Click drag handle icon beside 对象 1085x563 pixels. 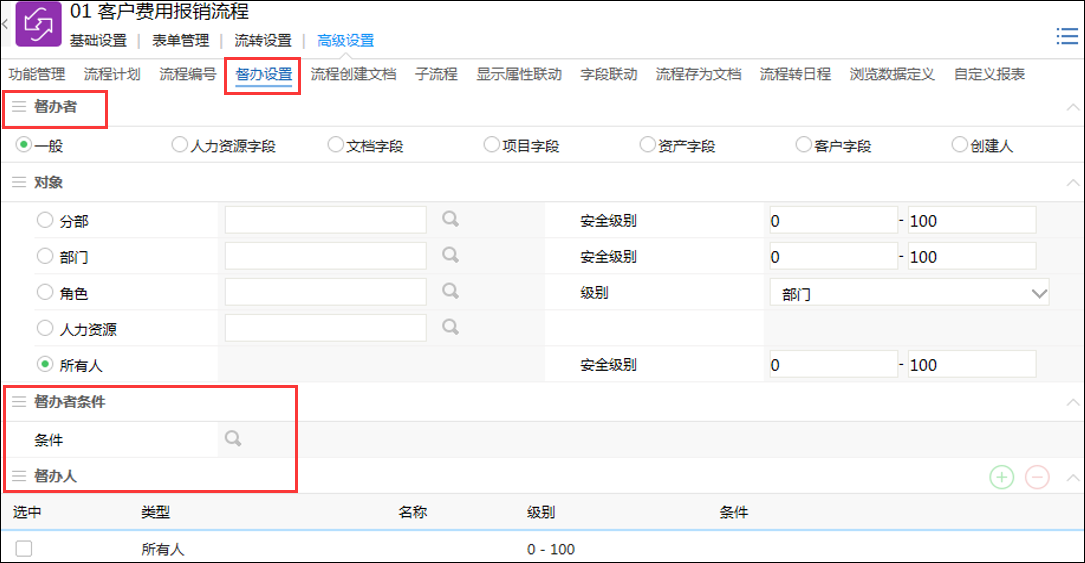19,182
